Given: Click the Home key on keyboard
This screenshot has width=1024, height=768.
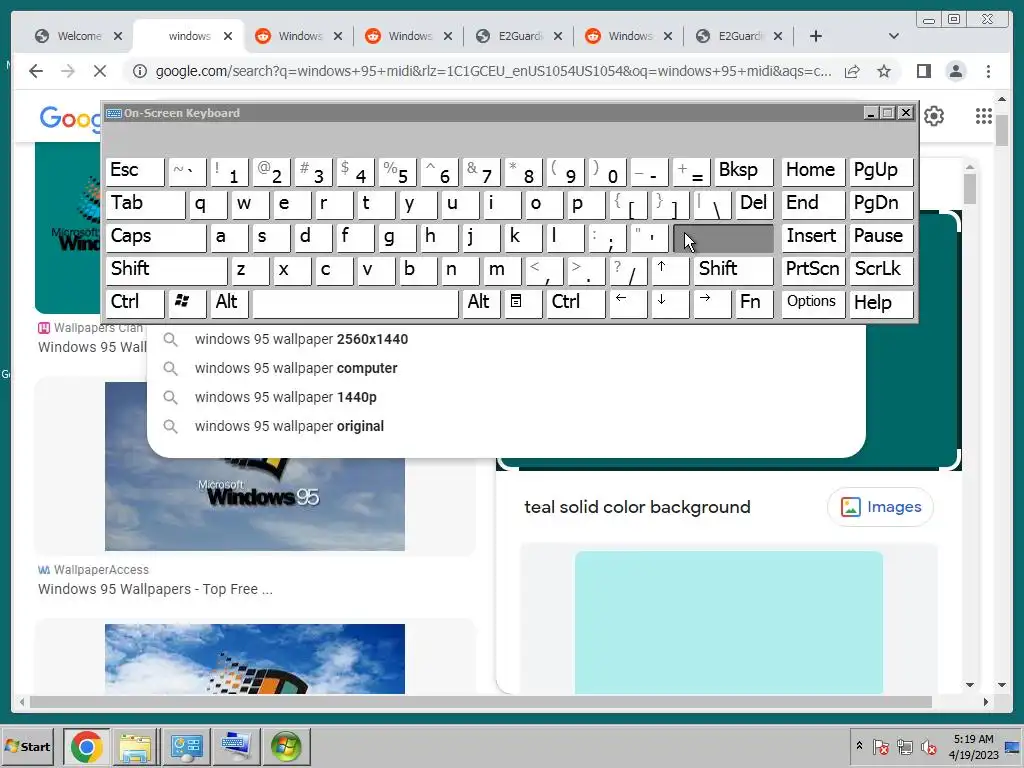Looking at the screenshot, I should click(x=813, y=171).
